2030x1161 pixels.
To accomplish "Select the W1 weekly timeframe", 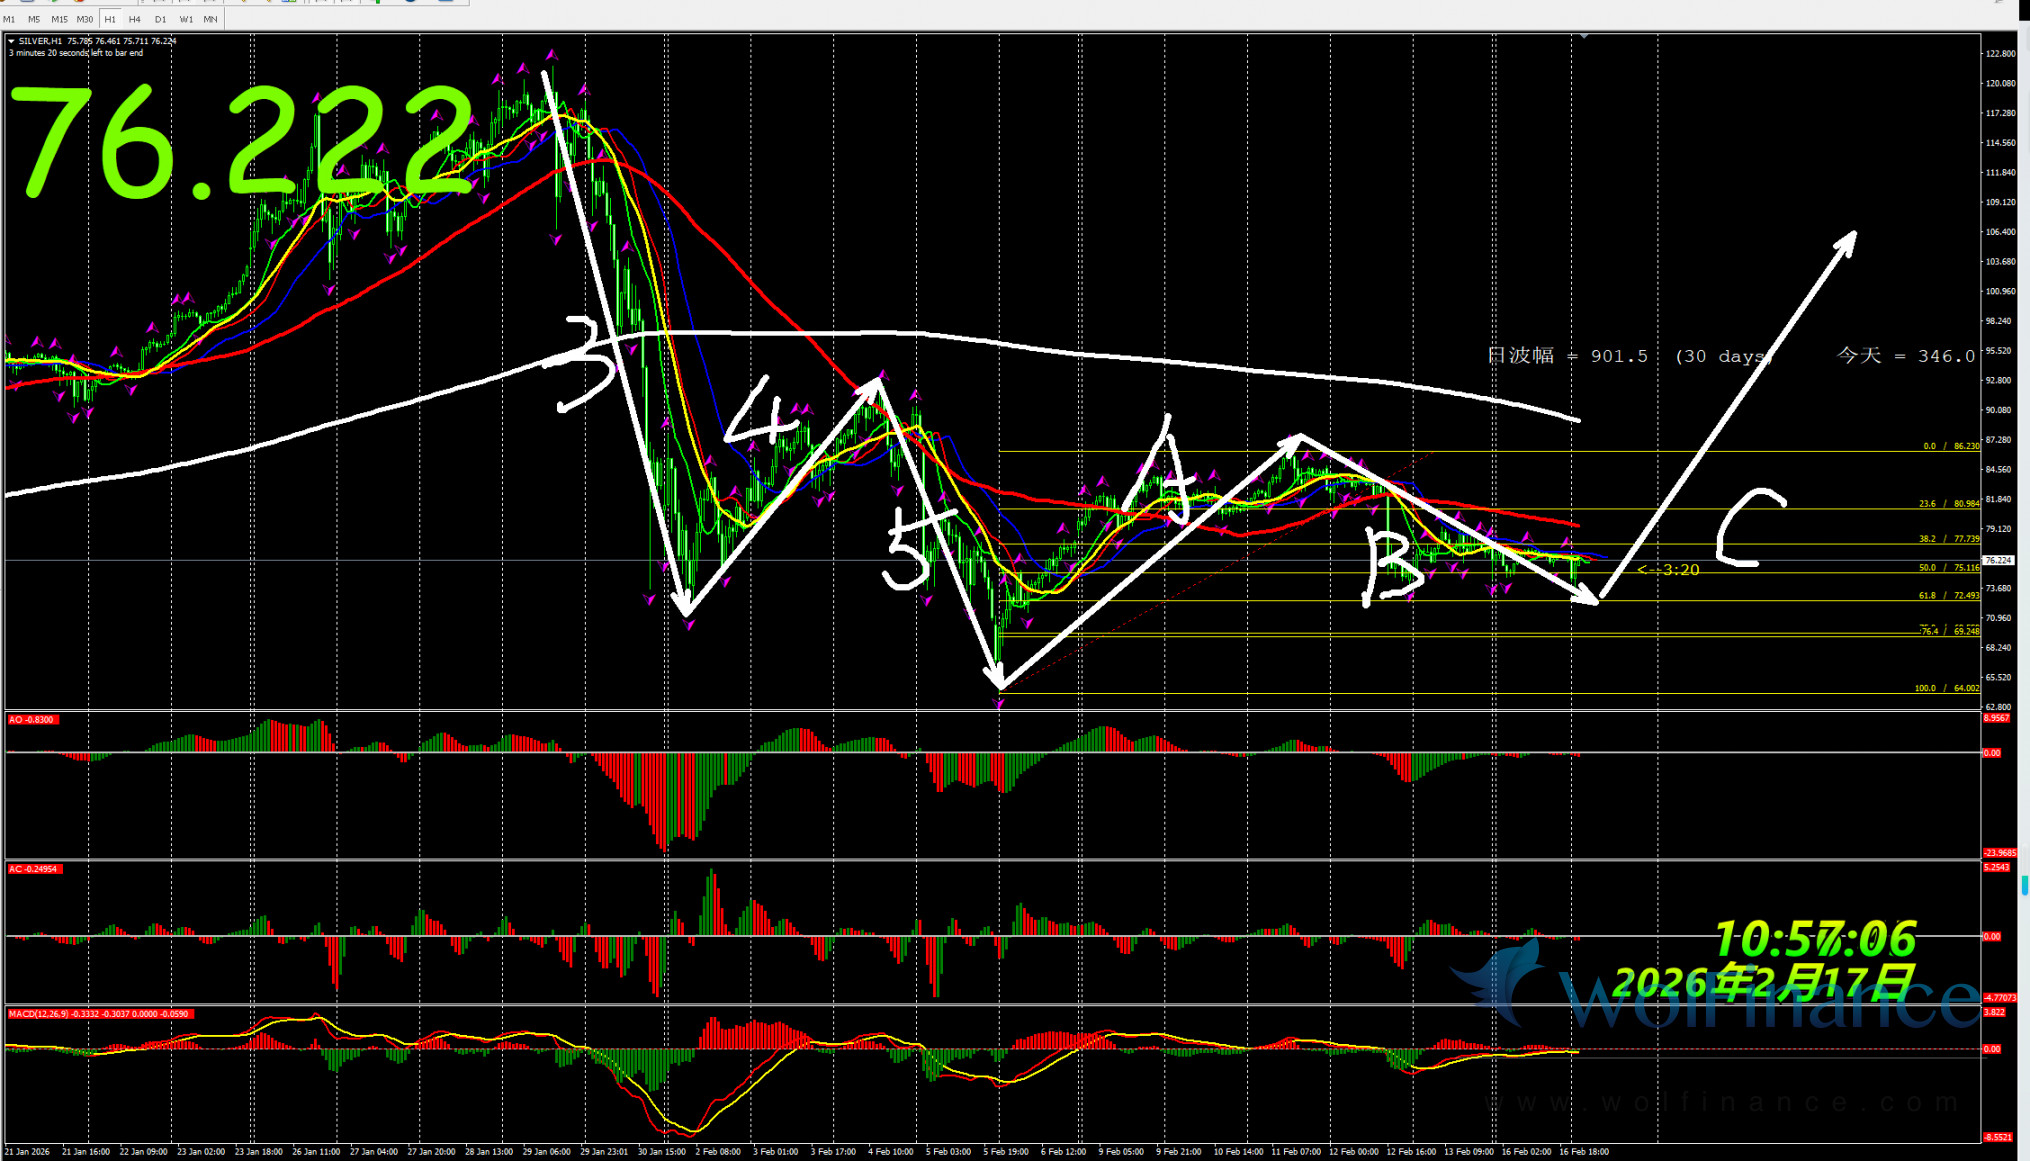I will pos(186,19).
